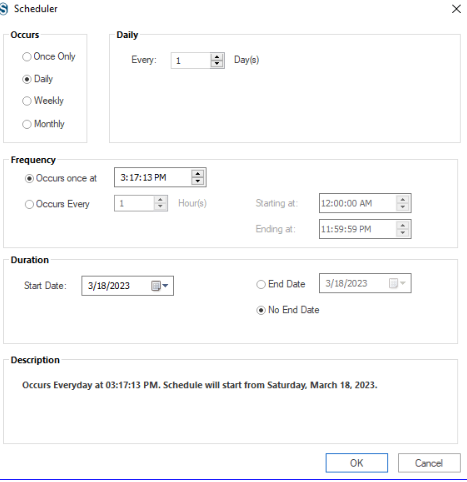The width and height of the screenshot is (467, 482).
Task: Click the Scheduler app icon in title bar
Action: [x=3, y=9]
